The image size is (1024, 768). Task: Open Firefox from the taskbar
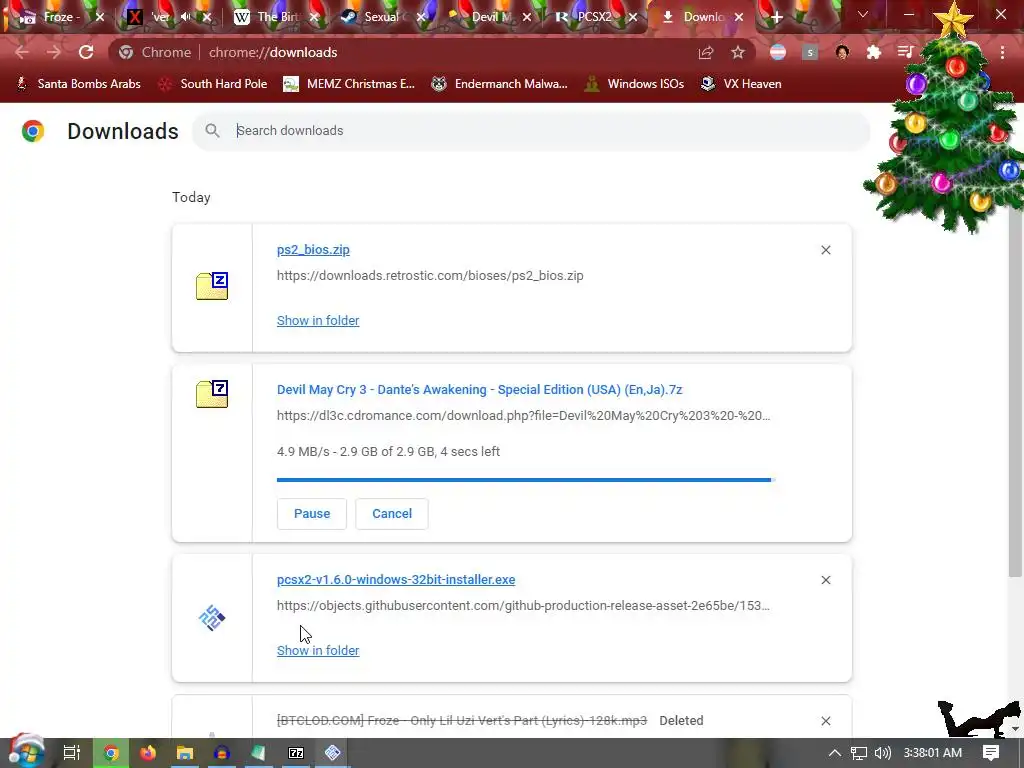[x=148, y=753]
